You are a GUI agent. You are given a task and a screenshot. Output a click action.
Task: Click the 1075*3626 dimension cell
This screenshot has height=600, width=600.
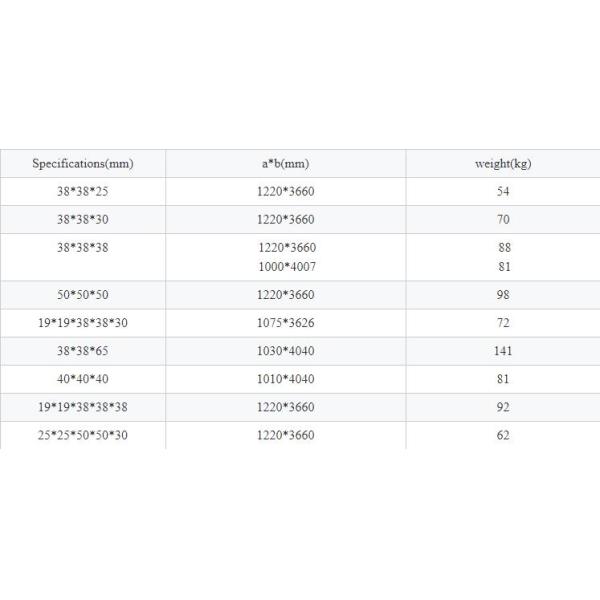pos(286,323)
